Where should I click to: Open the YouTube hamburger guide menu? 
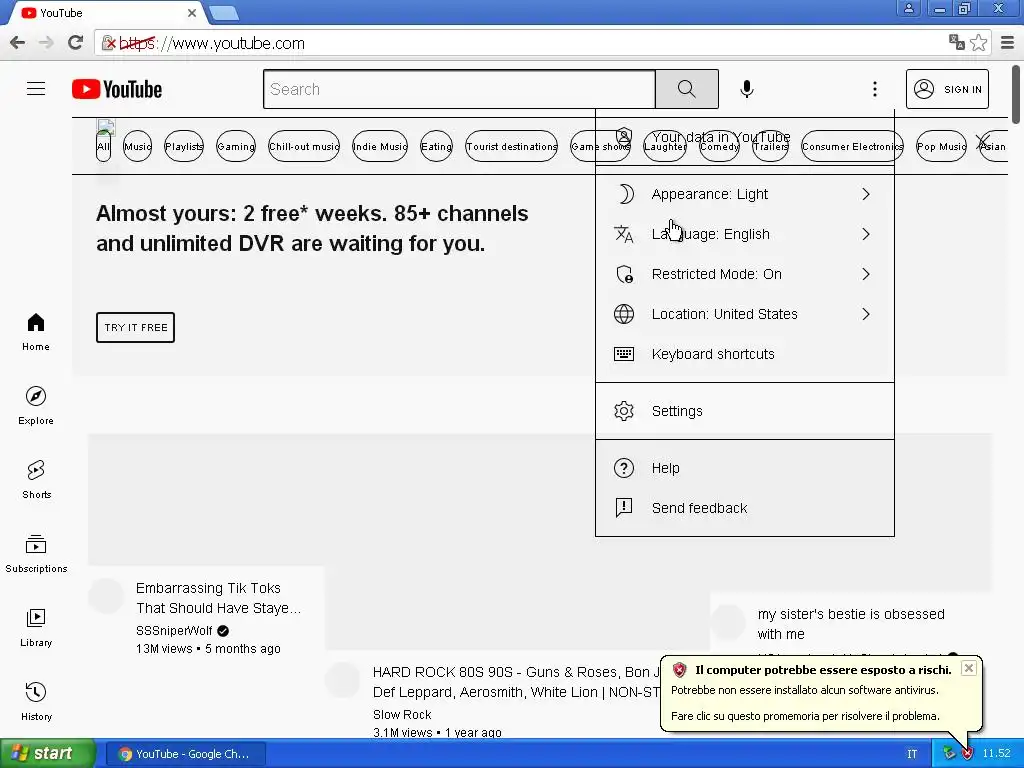(x=36, y=89)
